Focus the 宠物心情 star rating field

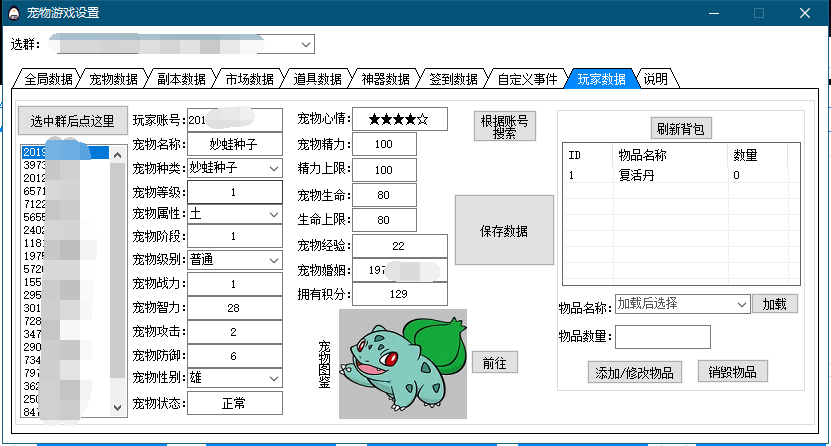pos(400,119)
